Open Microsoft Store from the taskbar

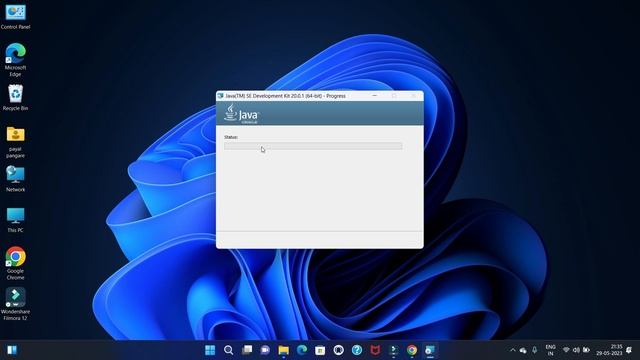320,350
